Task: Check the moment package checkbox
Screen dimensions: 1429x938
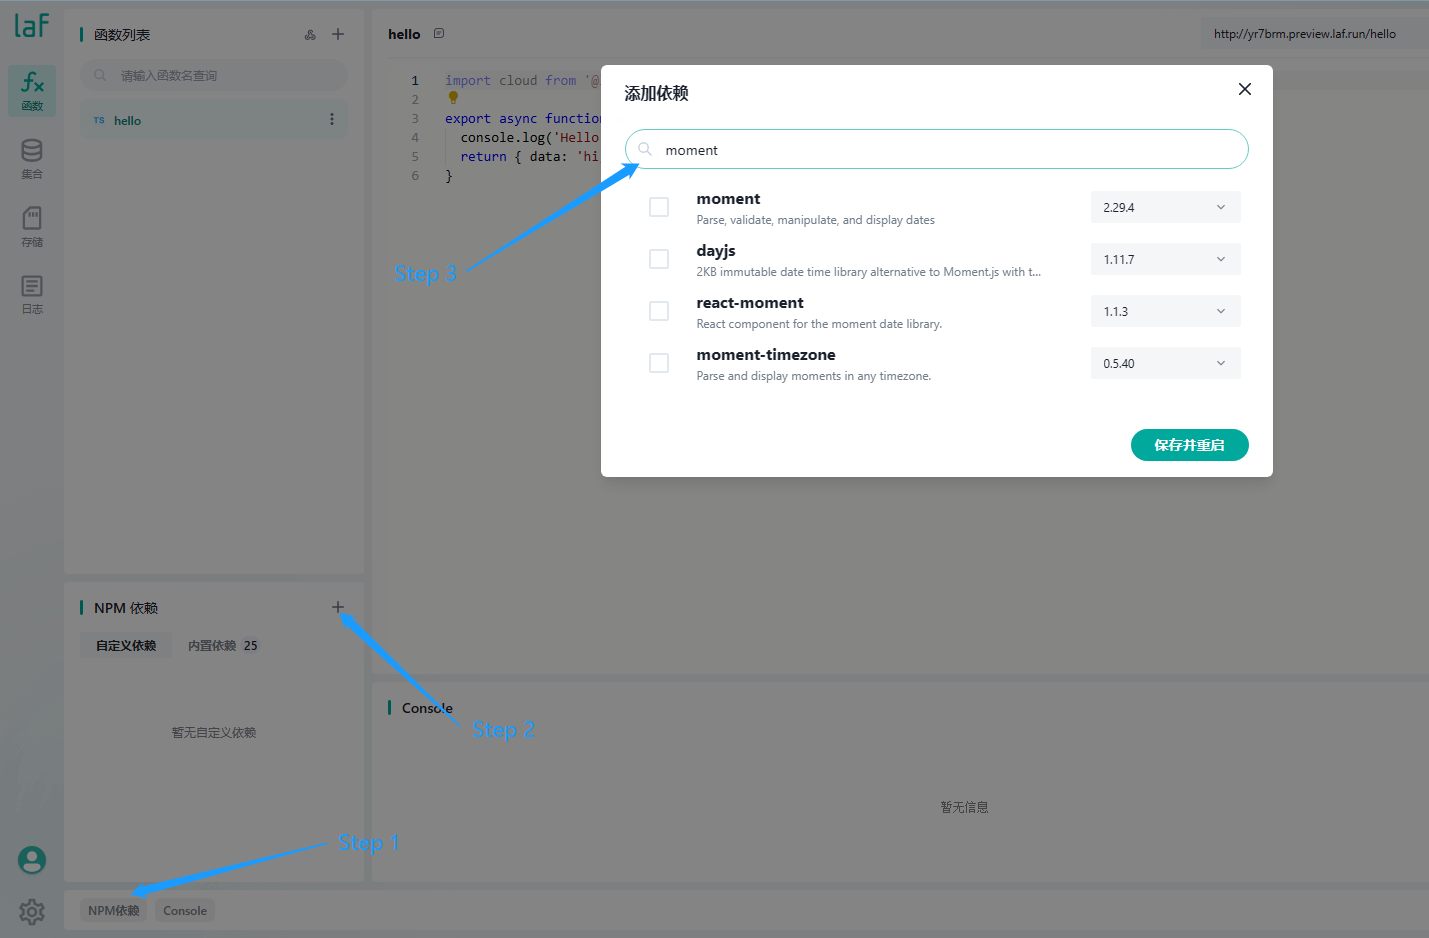Action: pos(659,207)
